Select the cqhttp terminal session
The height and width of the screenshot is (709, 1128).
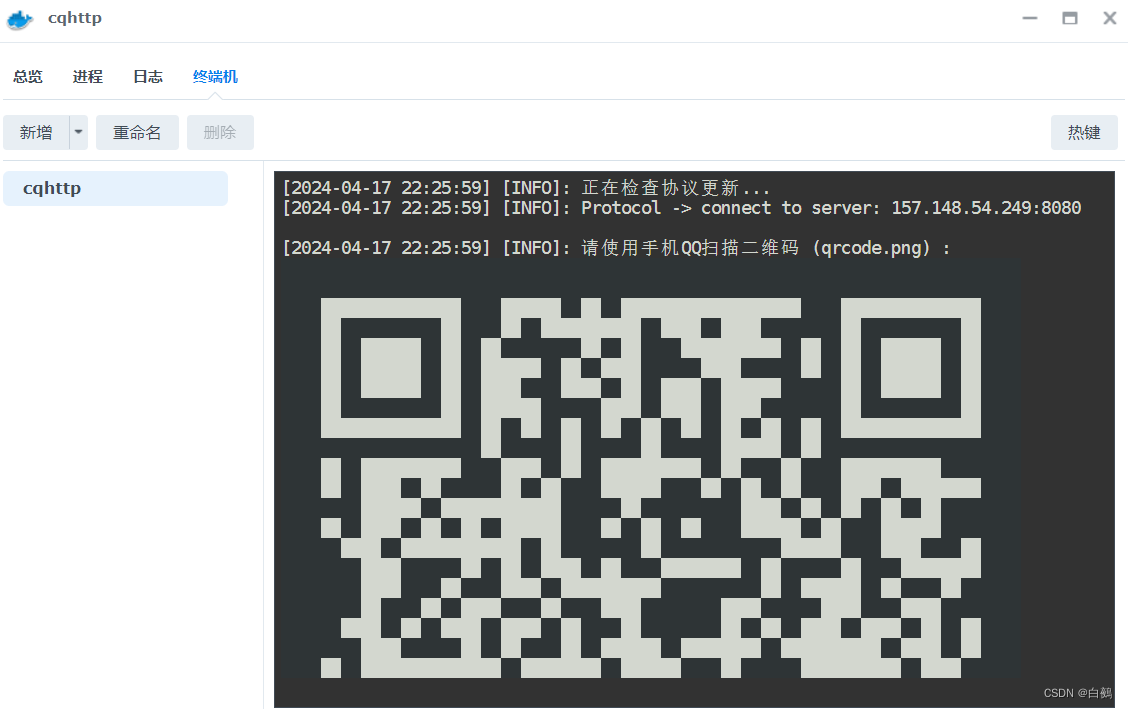pyautogui.click(x=115, y=188)
